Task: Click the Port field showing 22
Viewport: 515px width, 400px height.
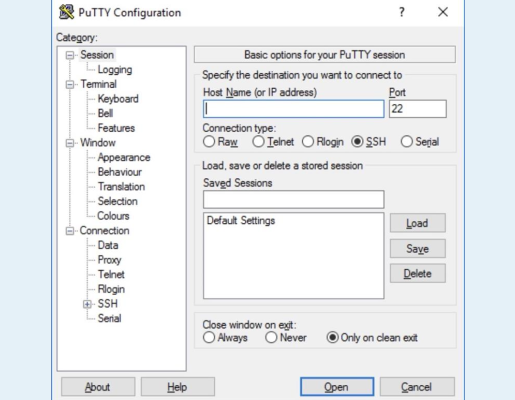Action: tap(418, 109)
